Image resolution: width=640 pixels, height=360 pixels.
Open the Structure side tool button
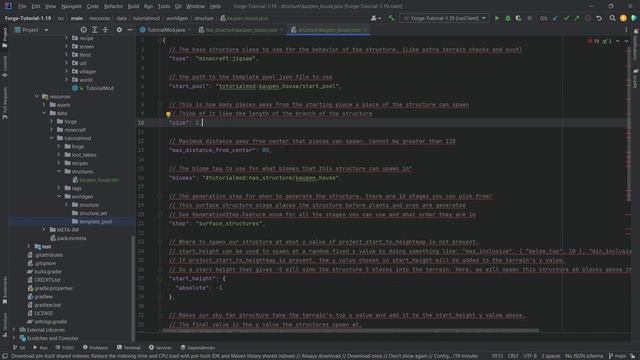(4, 325)
